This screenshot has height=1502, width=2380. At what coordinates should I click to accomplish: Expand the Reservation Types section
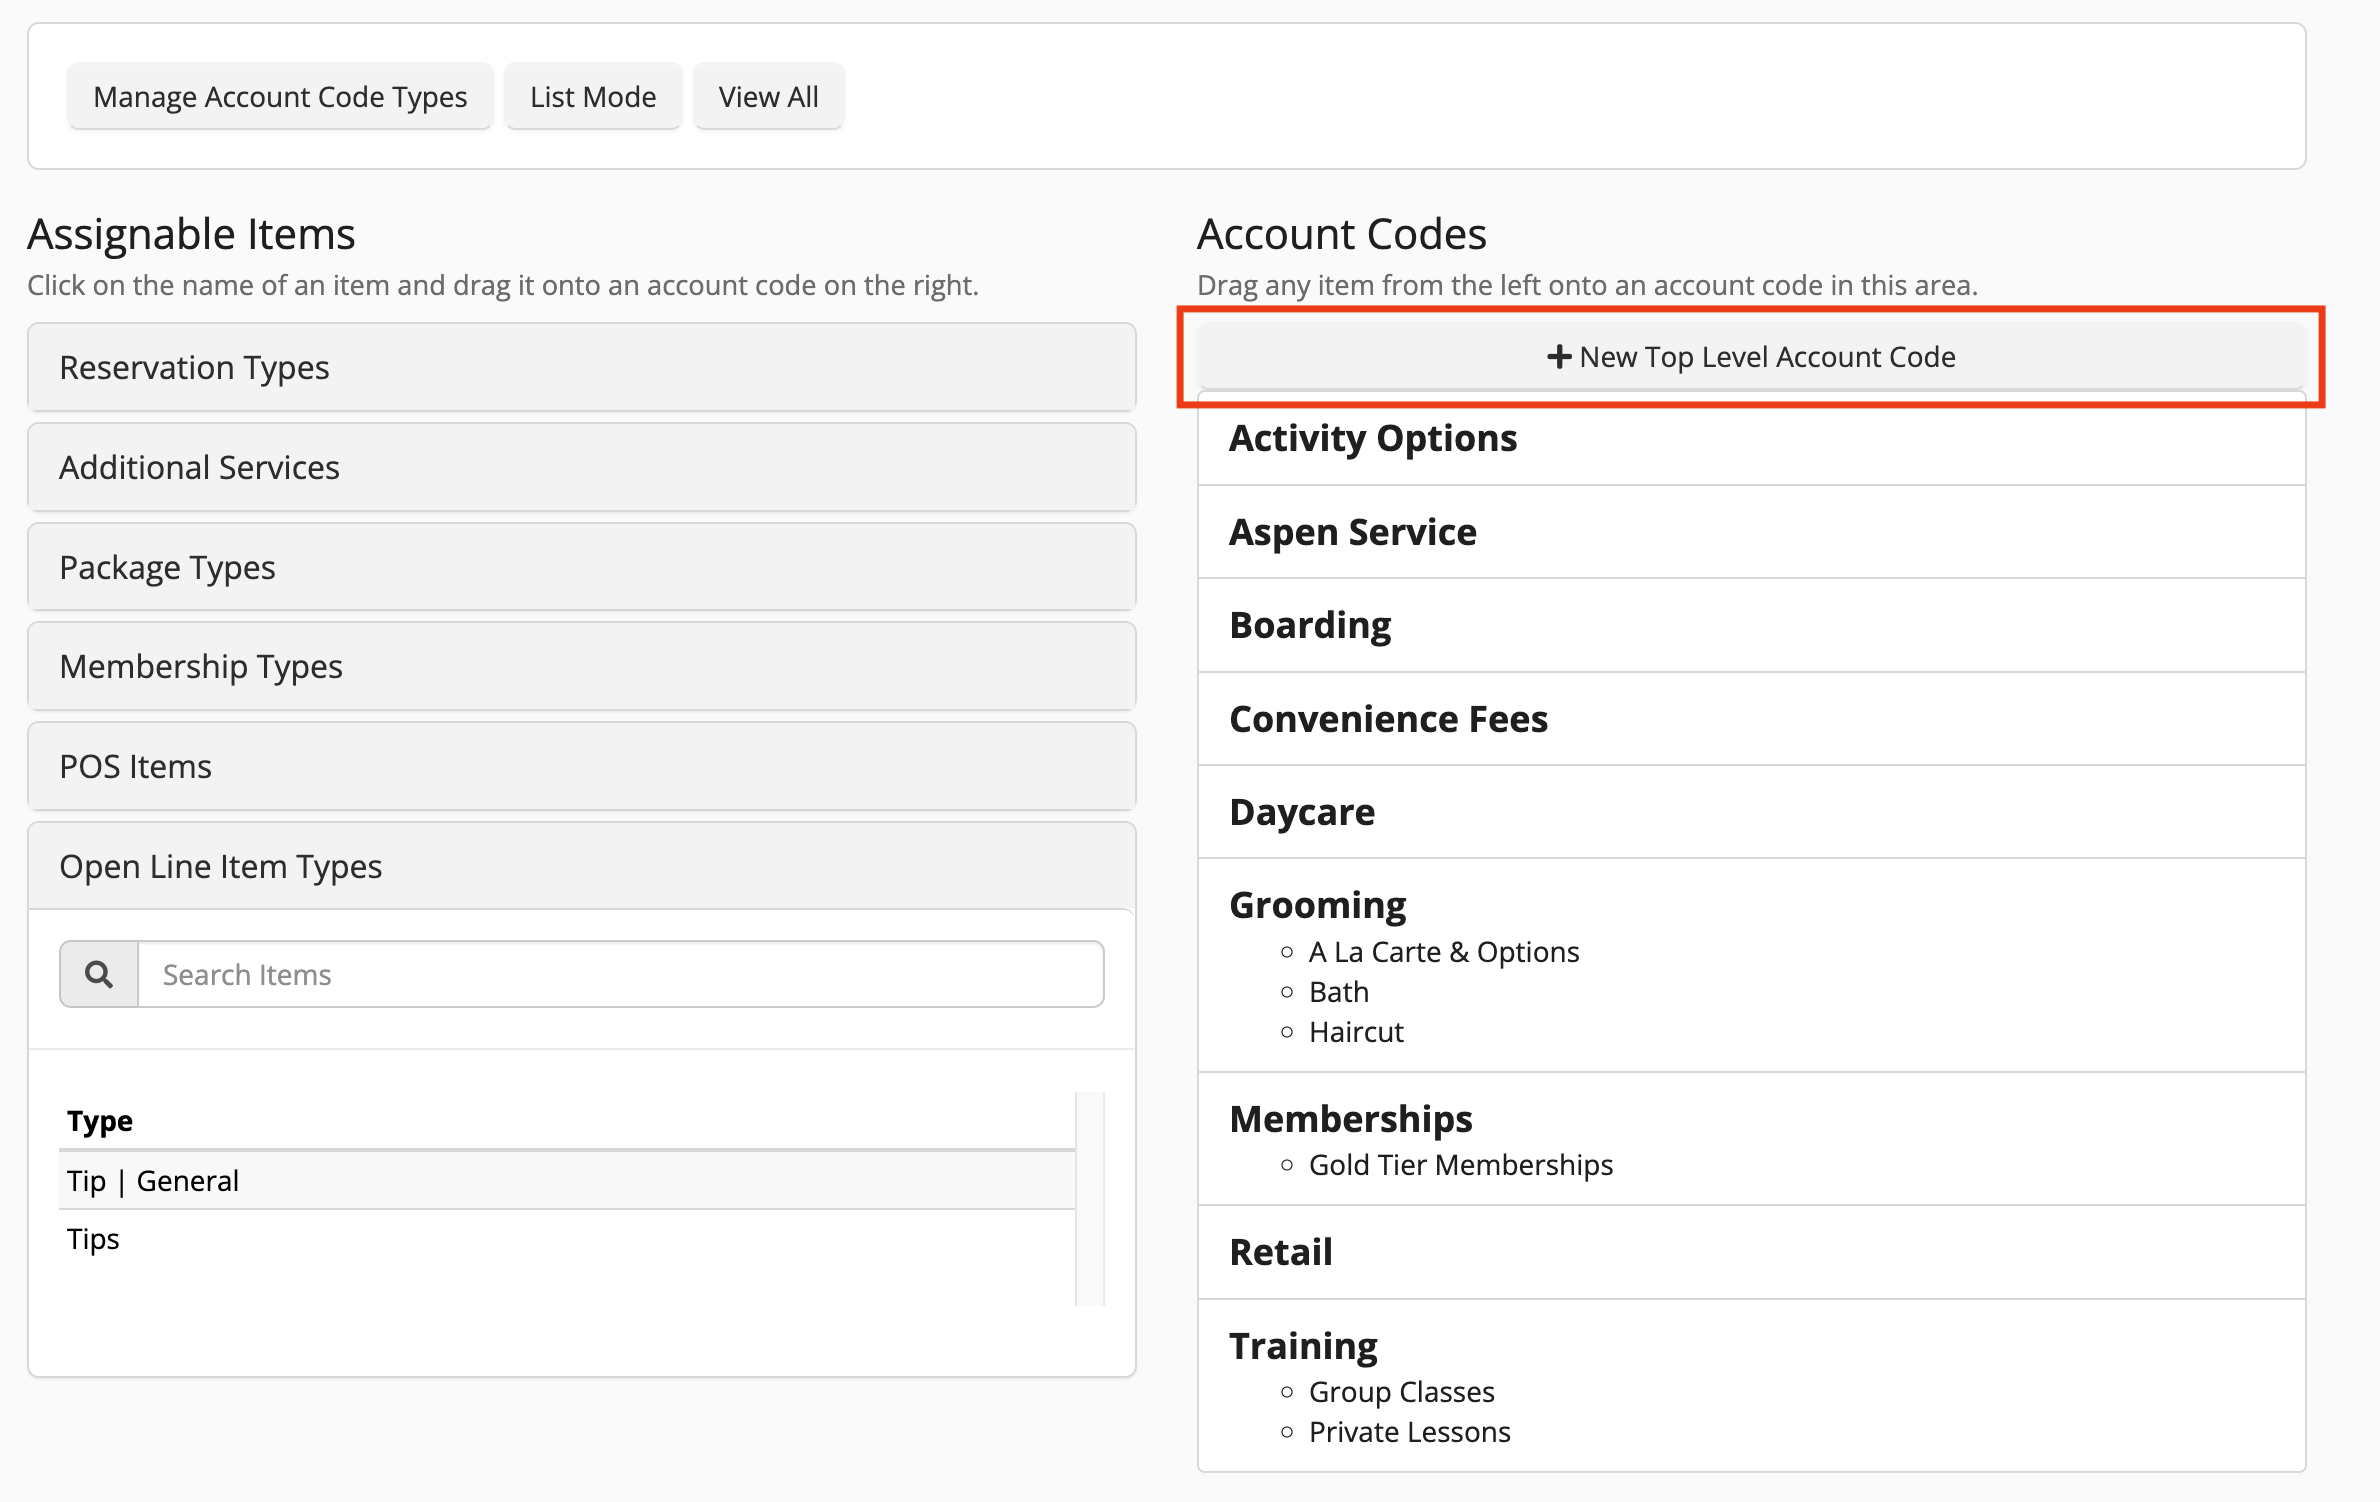click(x=582, y=367)
